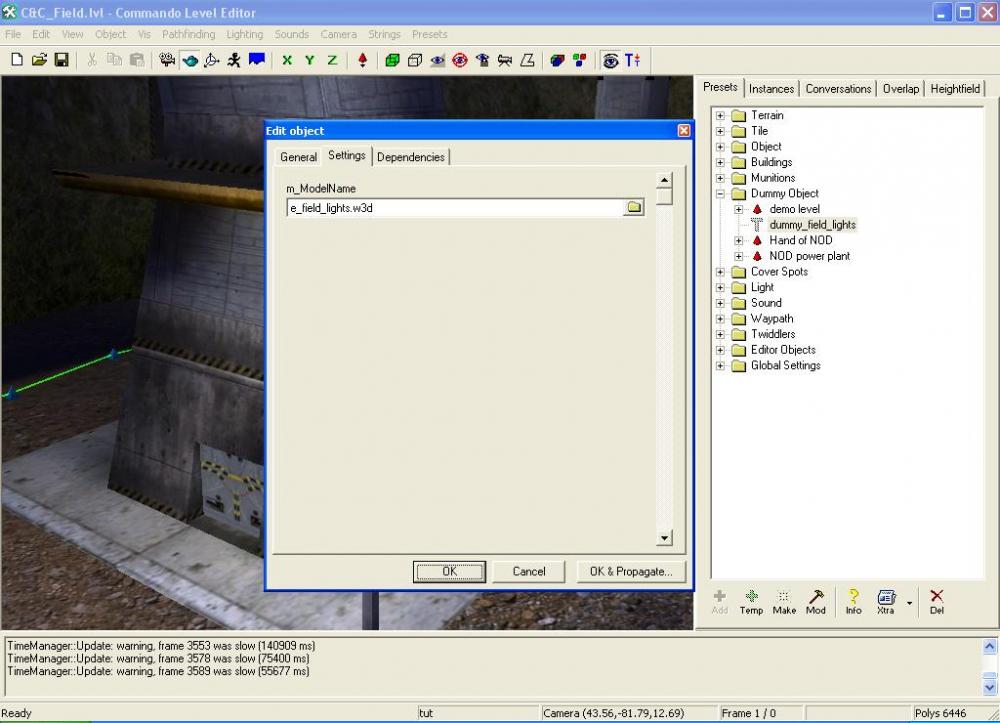Image resolution: width=1000 pixels, height=723 pixels.
Task: Collapse the Dummy Object folder
Action: tap(720, 194)
